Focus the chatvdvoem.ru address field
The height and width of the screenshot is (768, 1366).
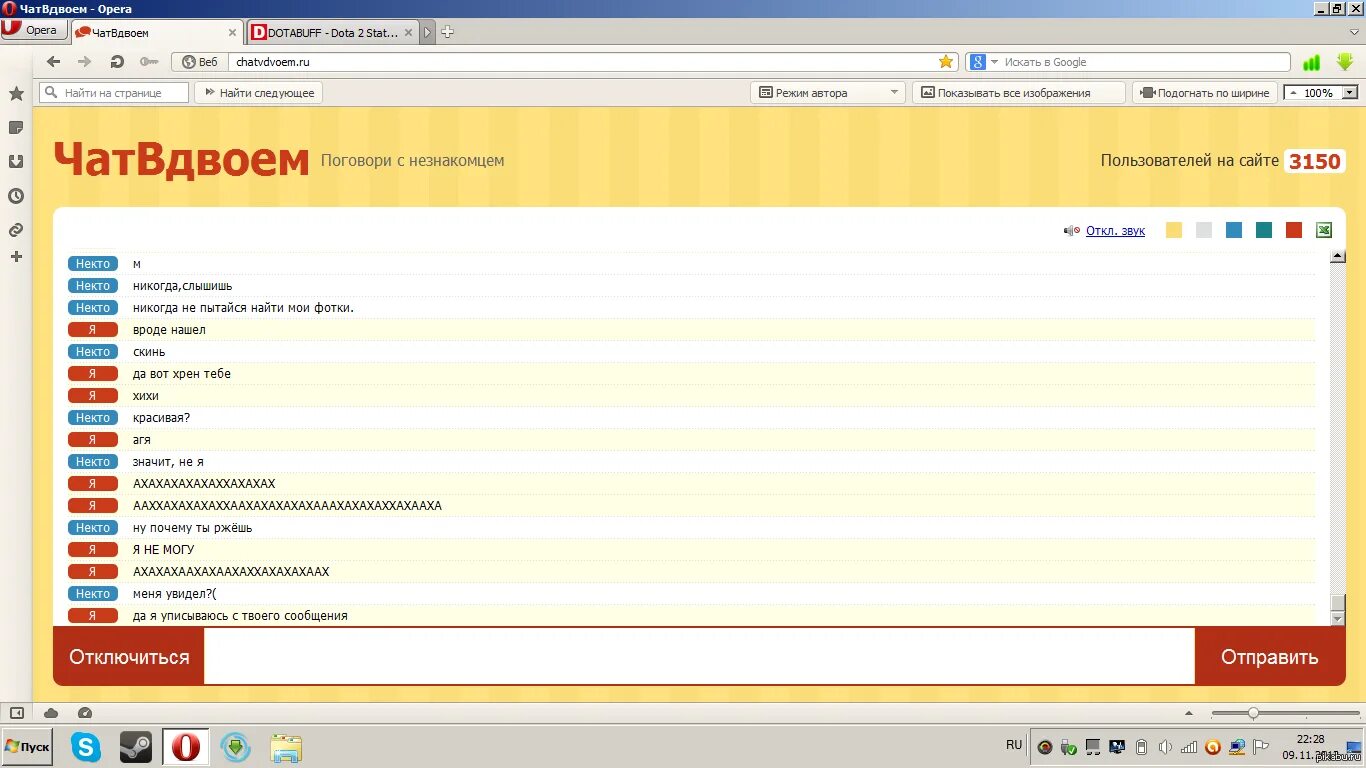583,62
